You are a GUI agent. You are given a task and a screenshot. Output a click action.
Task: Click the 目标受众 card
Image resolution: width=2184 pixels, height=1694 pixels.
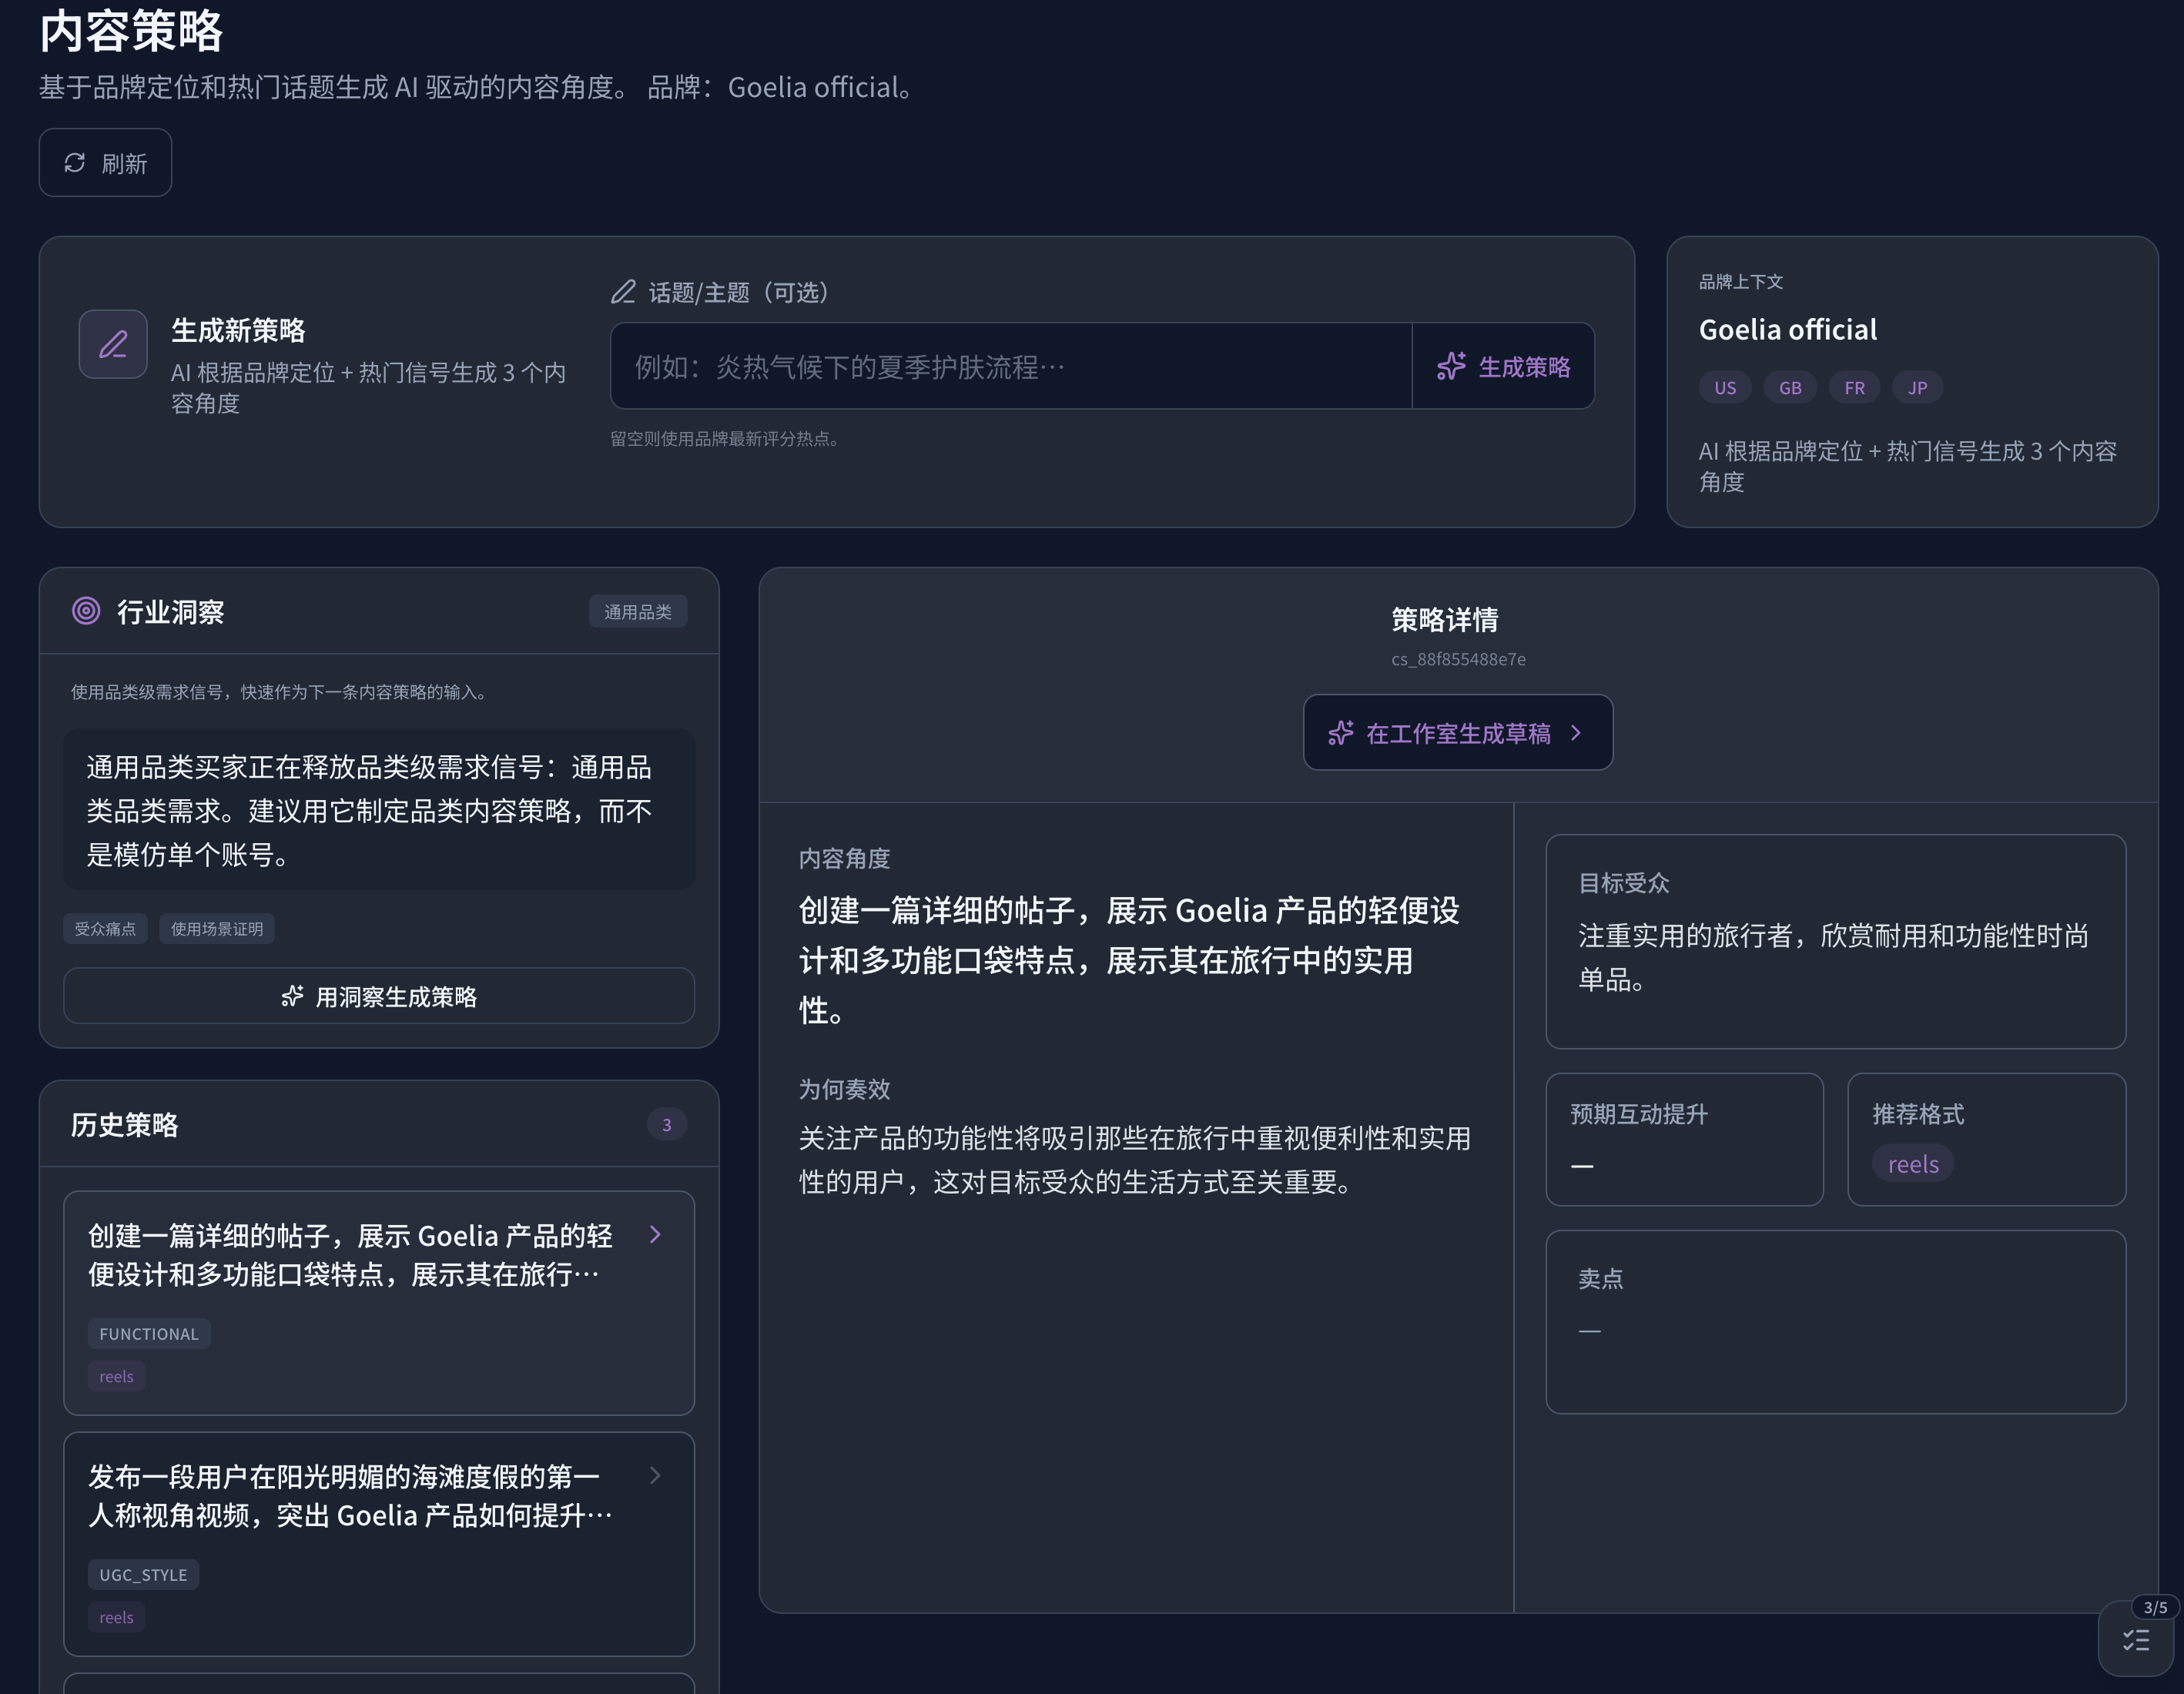(x=1836, y=942)
